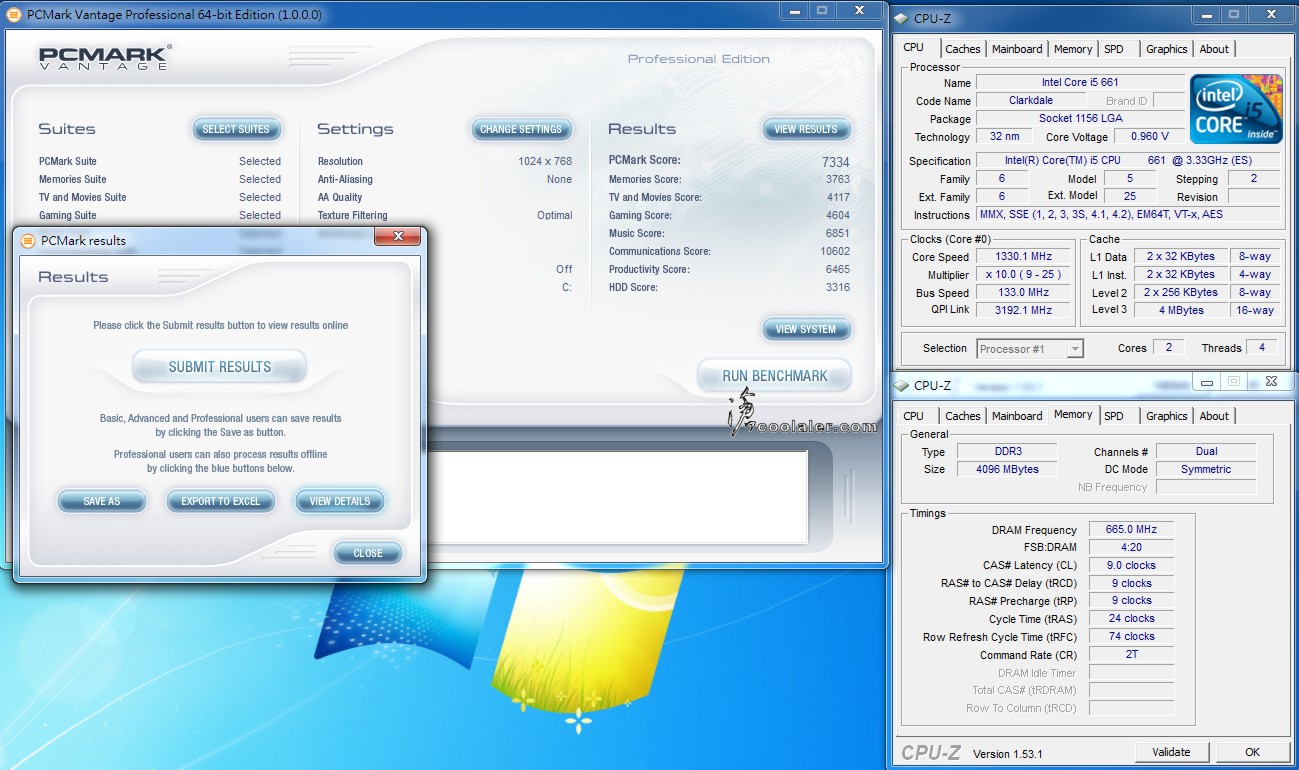Switch to Mainboard tab in top CPU-Z window
This screenshot has width=1299, height=770.
[x=1017, y=49]
